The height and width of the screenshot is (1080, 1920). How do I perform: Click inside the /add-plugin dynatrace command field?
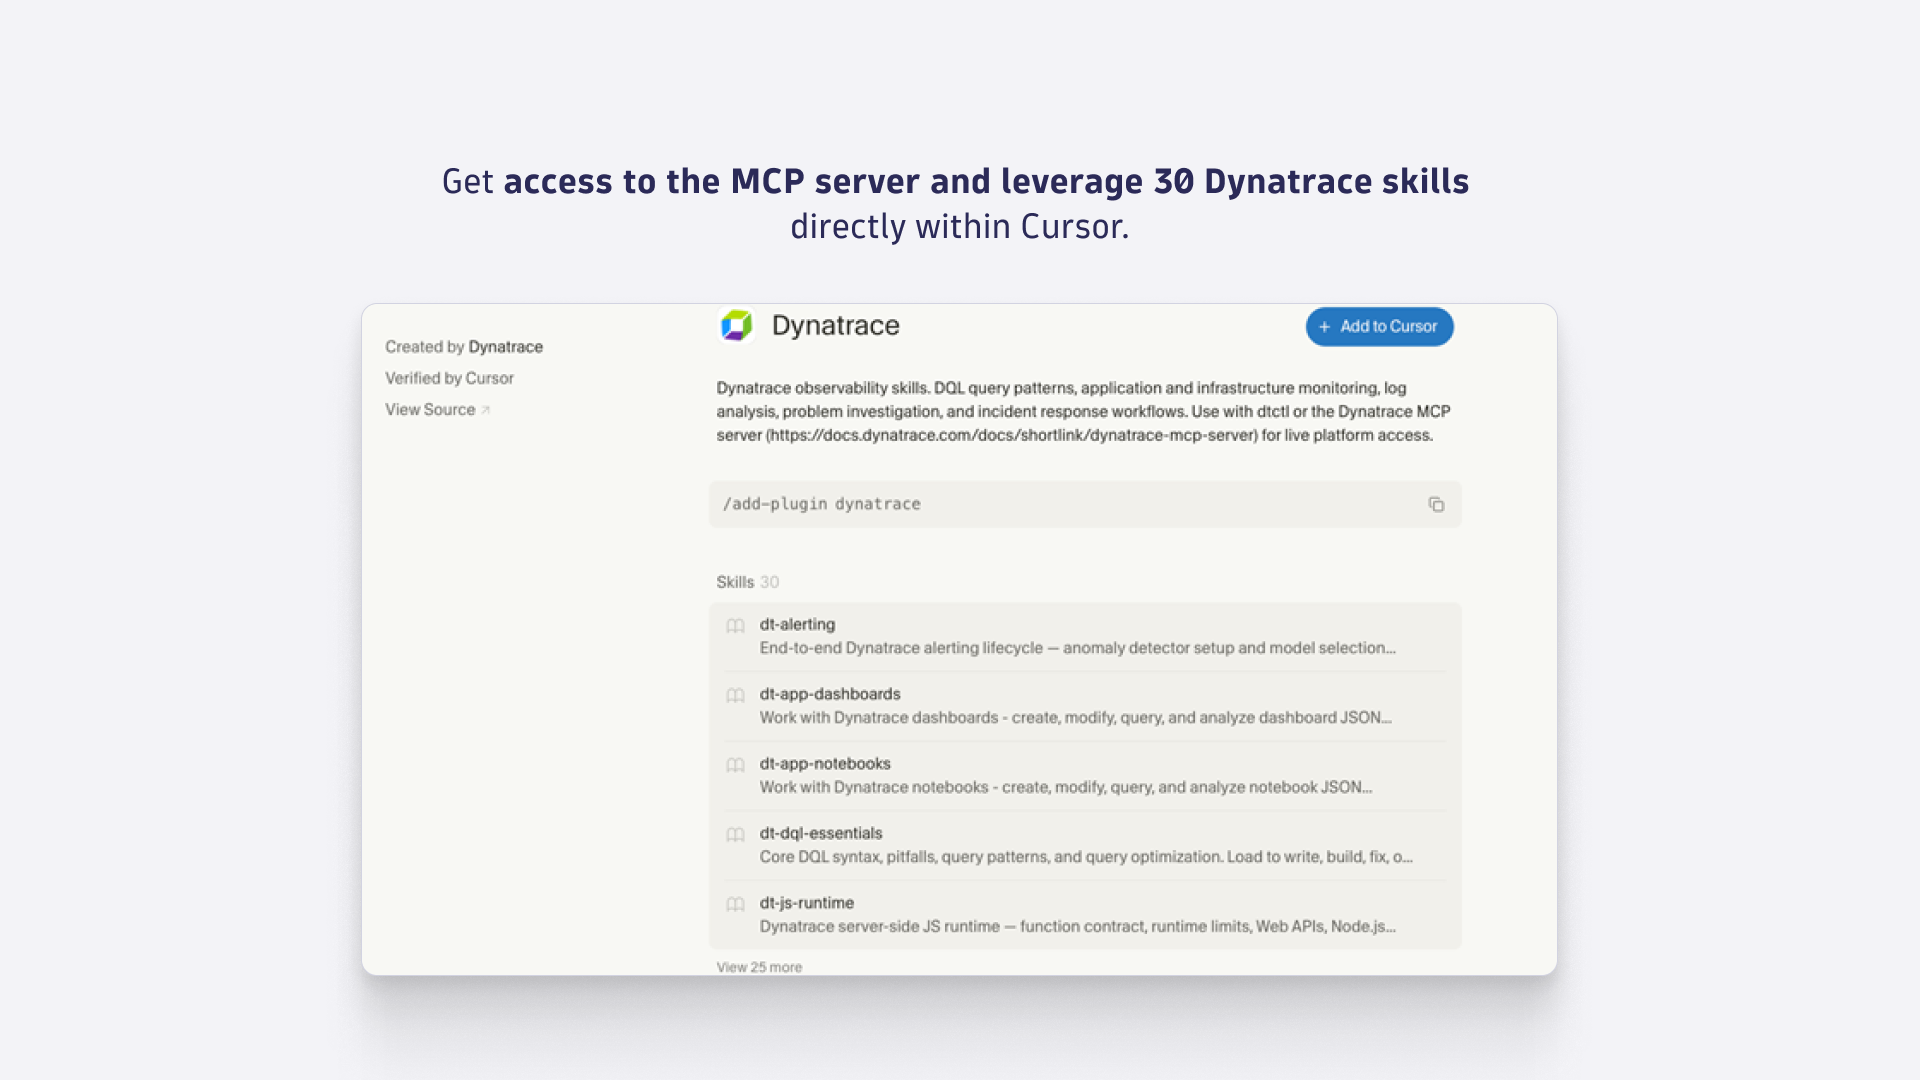click(1085, 504)
